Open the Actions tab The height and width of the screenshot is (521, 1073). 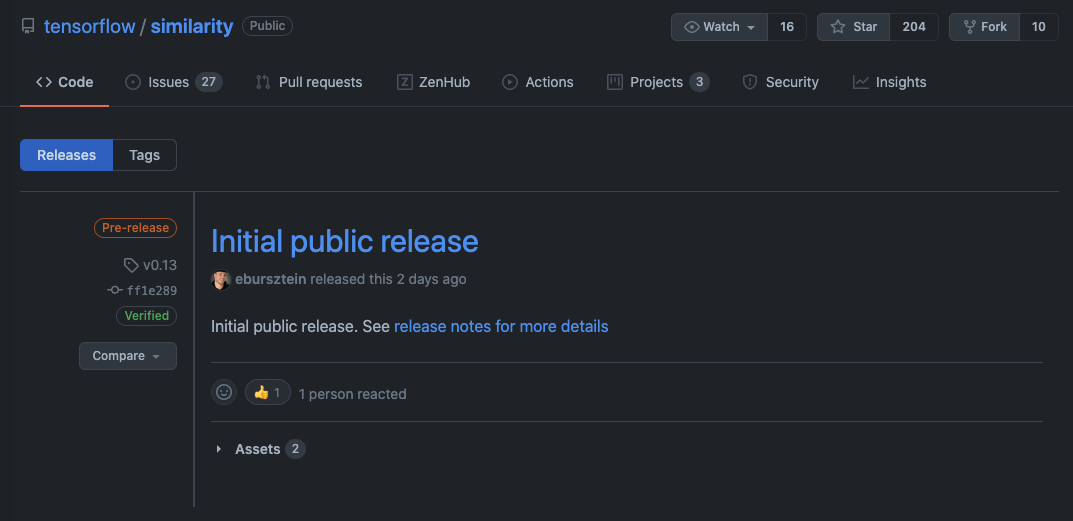click(x=538, y=82)
